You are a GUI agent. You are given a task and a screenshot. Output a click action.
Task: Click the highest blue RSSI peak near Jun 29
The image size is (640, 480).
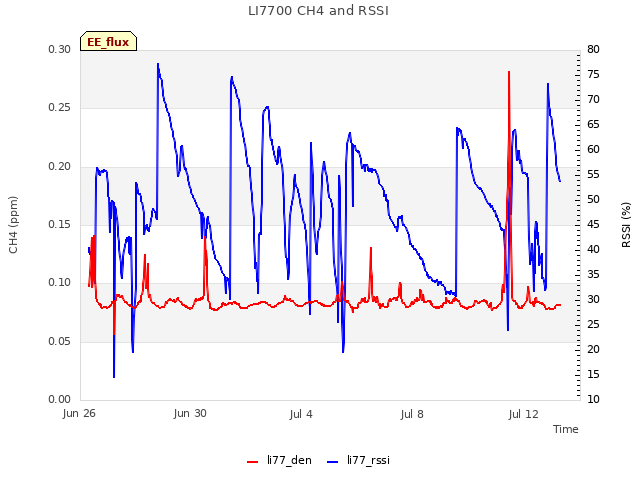tap(158, 65)
